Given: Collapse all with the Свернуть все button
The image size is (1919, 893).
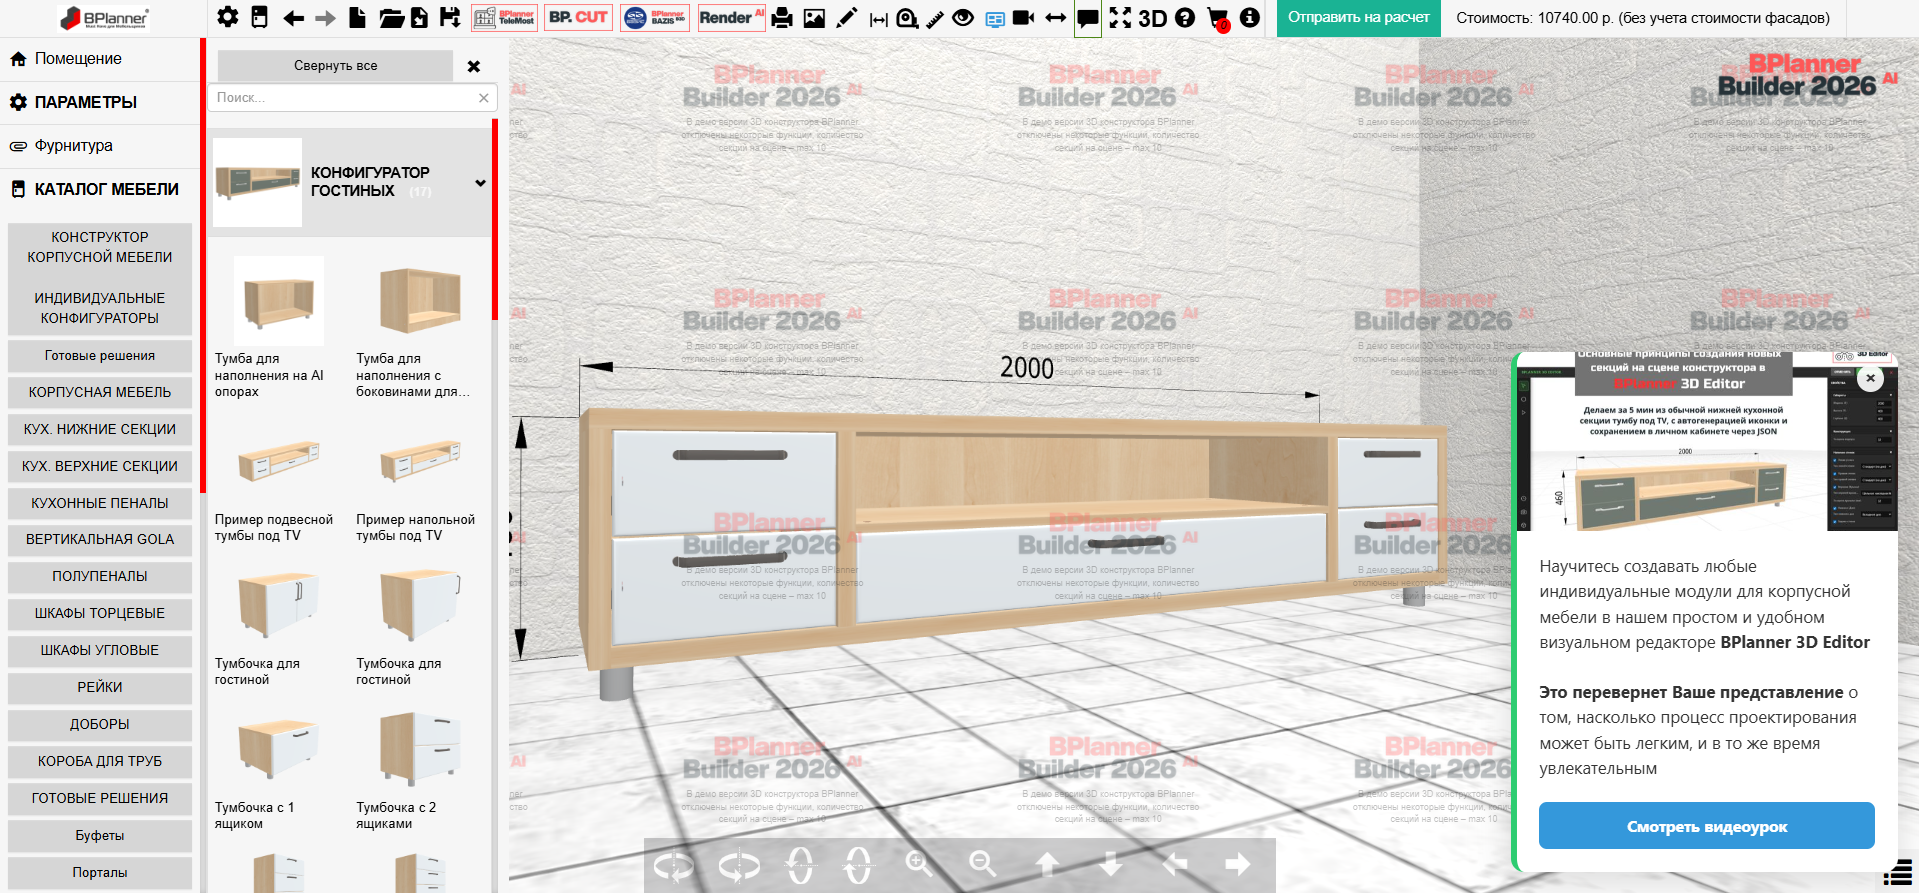Looking at the screenshot, I should tap(336, 66).
